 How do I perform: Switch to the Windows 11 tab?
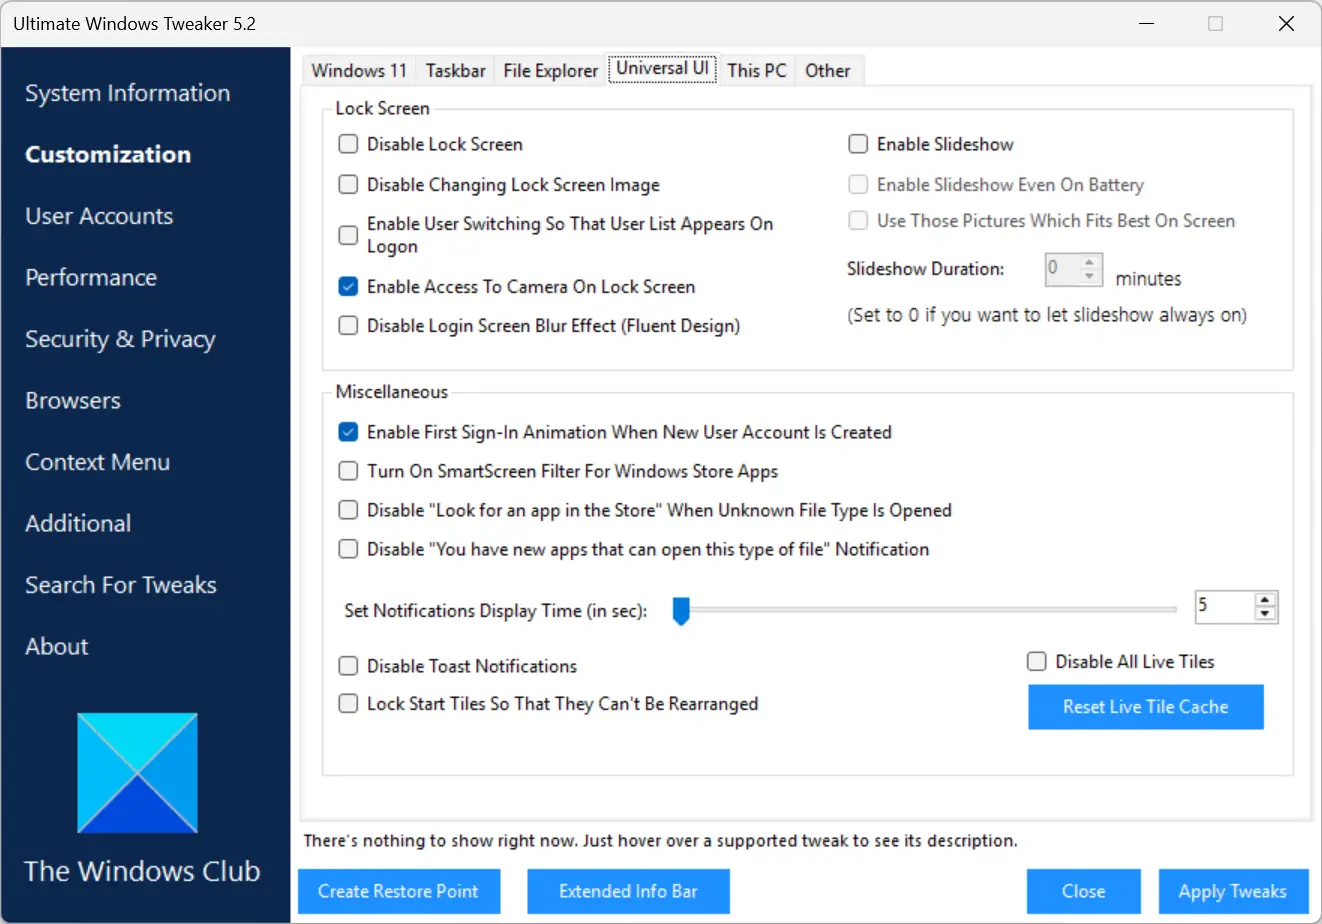[359, 70]
